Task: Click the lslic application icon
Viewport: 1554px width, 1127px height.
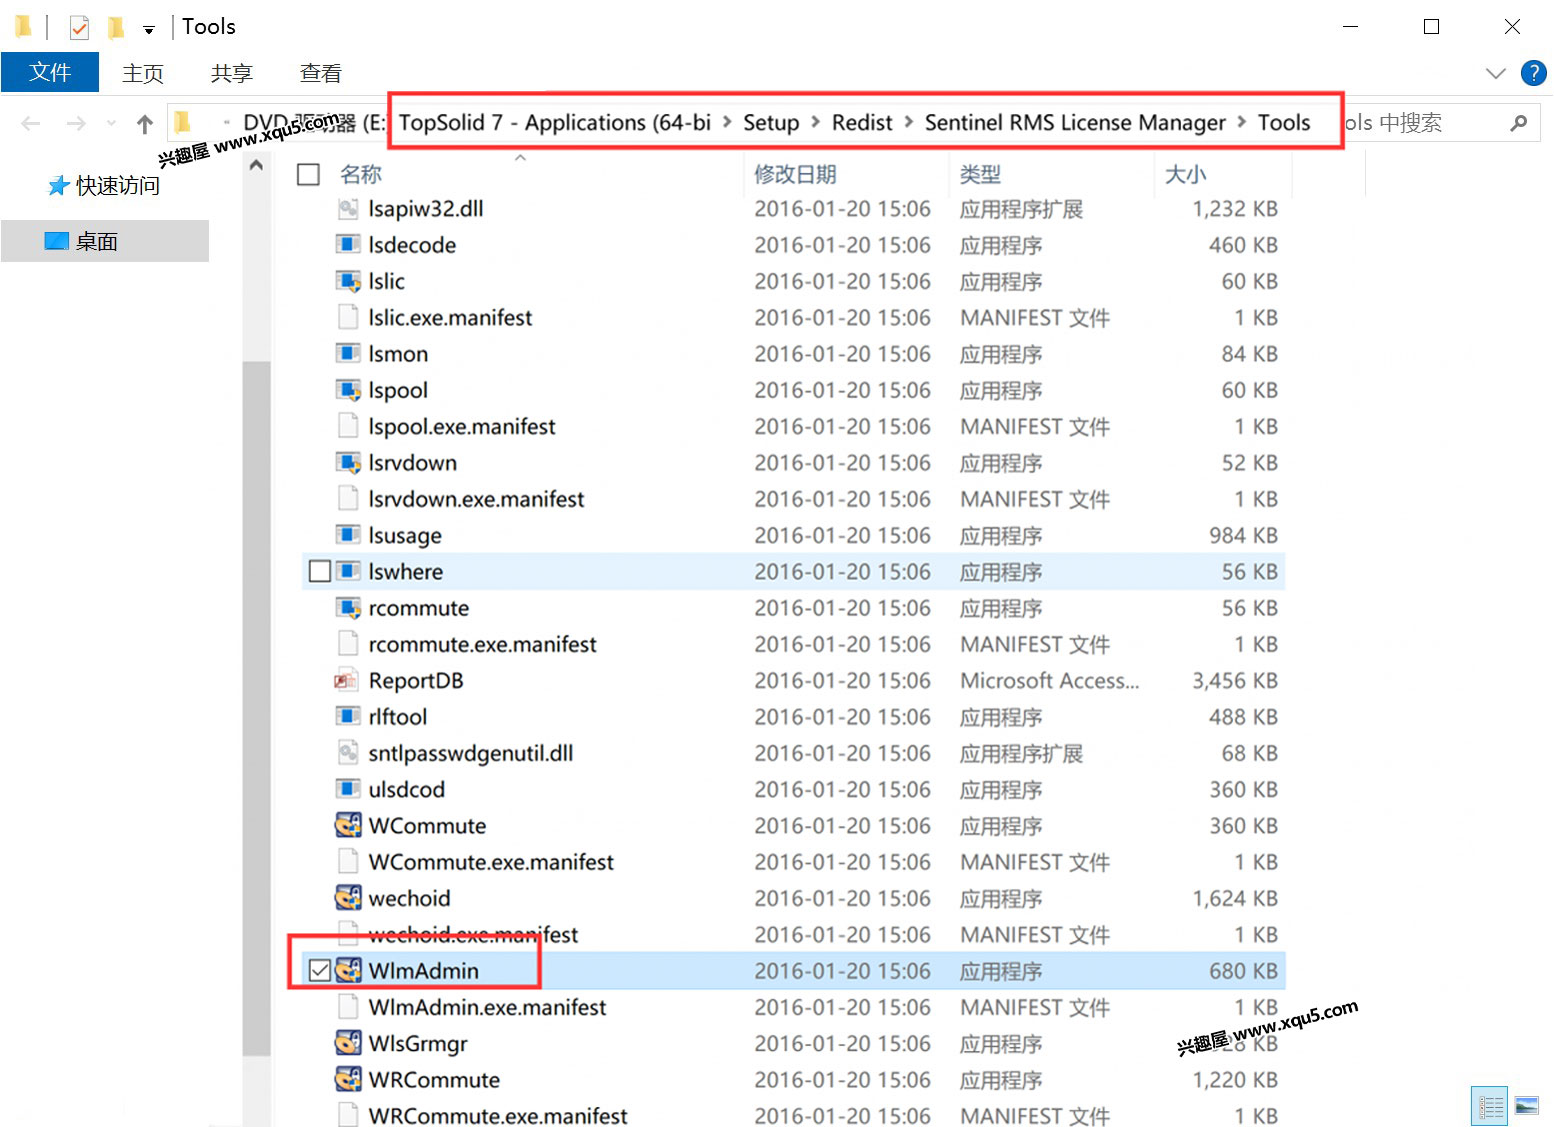Action: tap(348, 281)
